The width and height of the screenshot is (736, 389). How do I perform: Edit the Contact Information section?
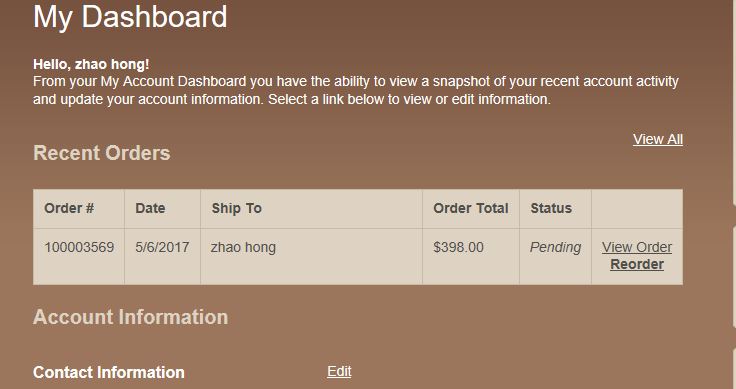(339, 371)
